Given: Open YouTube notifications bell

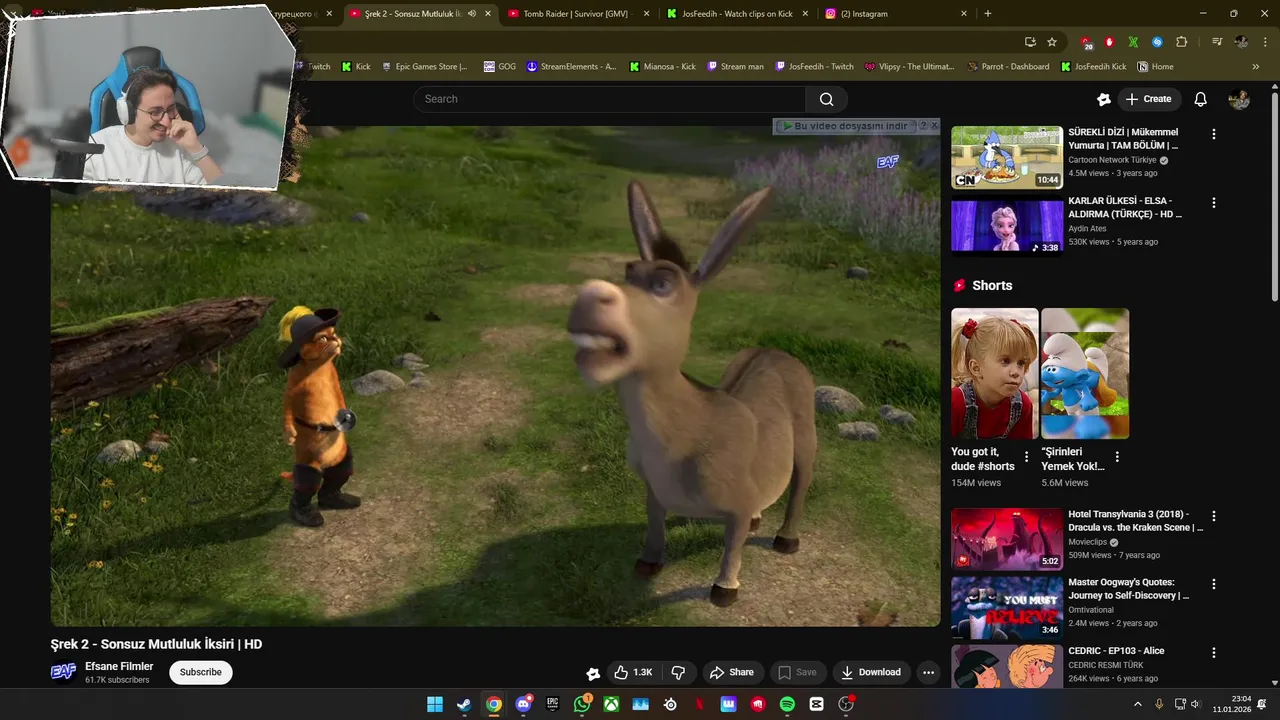Looking at the screenshot, I should coord(1201,99).
